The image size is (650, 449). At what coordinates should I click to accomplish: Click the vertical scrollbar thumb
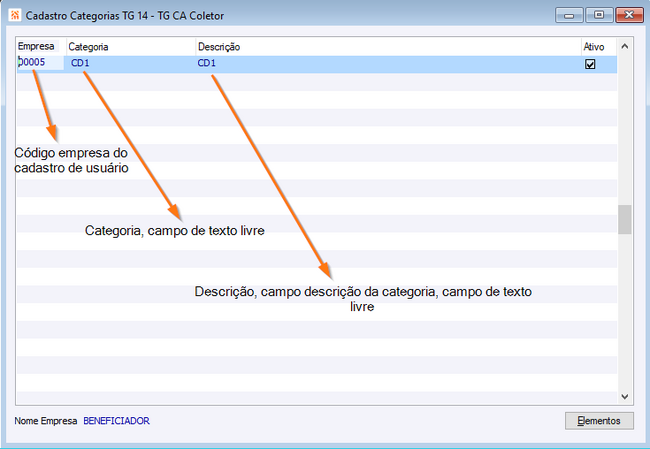[625, 219]
